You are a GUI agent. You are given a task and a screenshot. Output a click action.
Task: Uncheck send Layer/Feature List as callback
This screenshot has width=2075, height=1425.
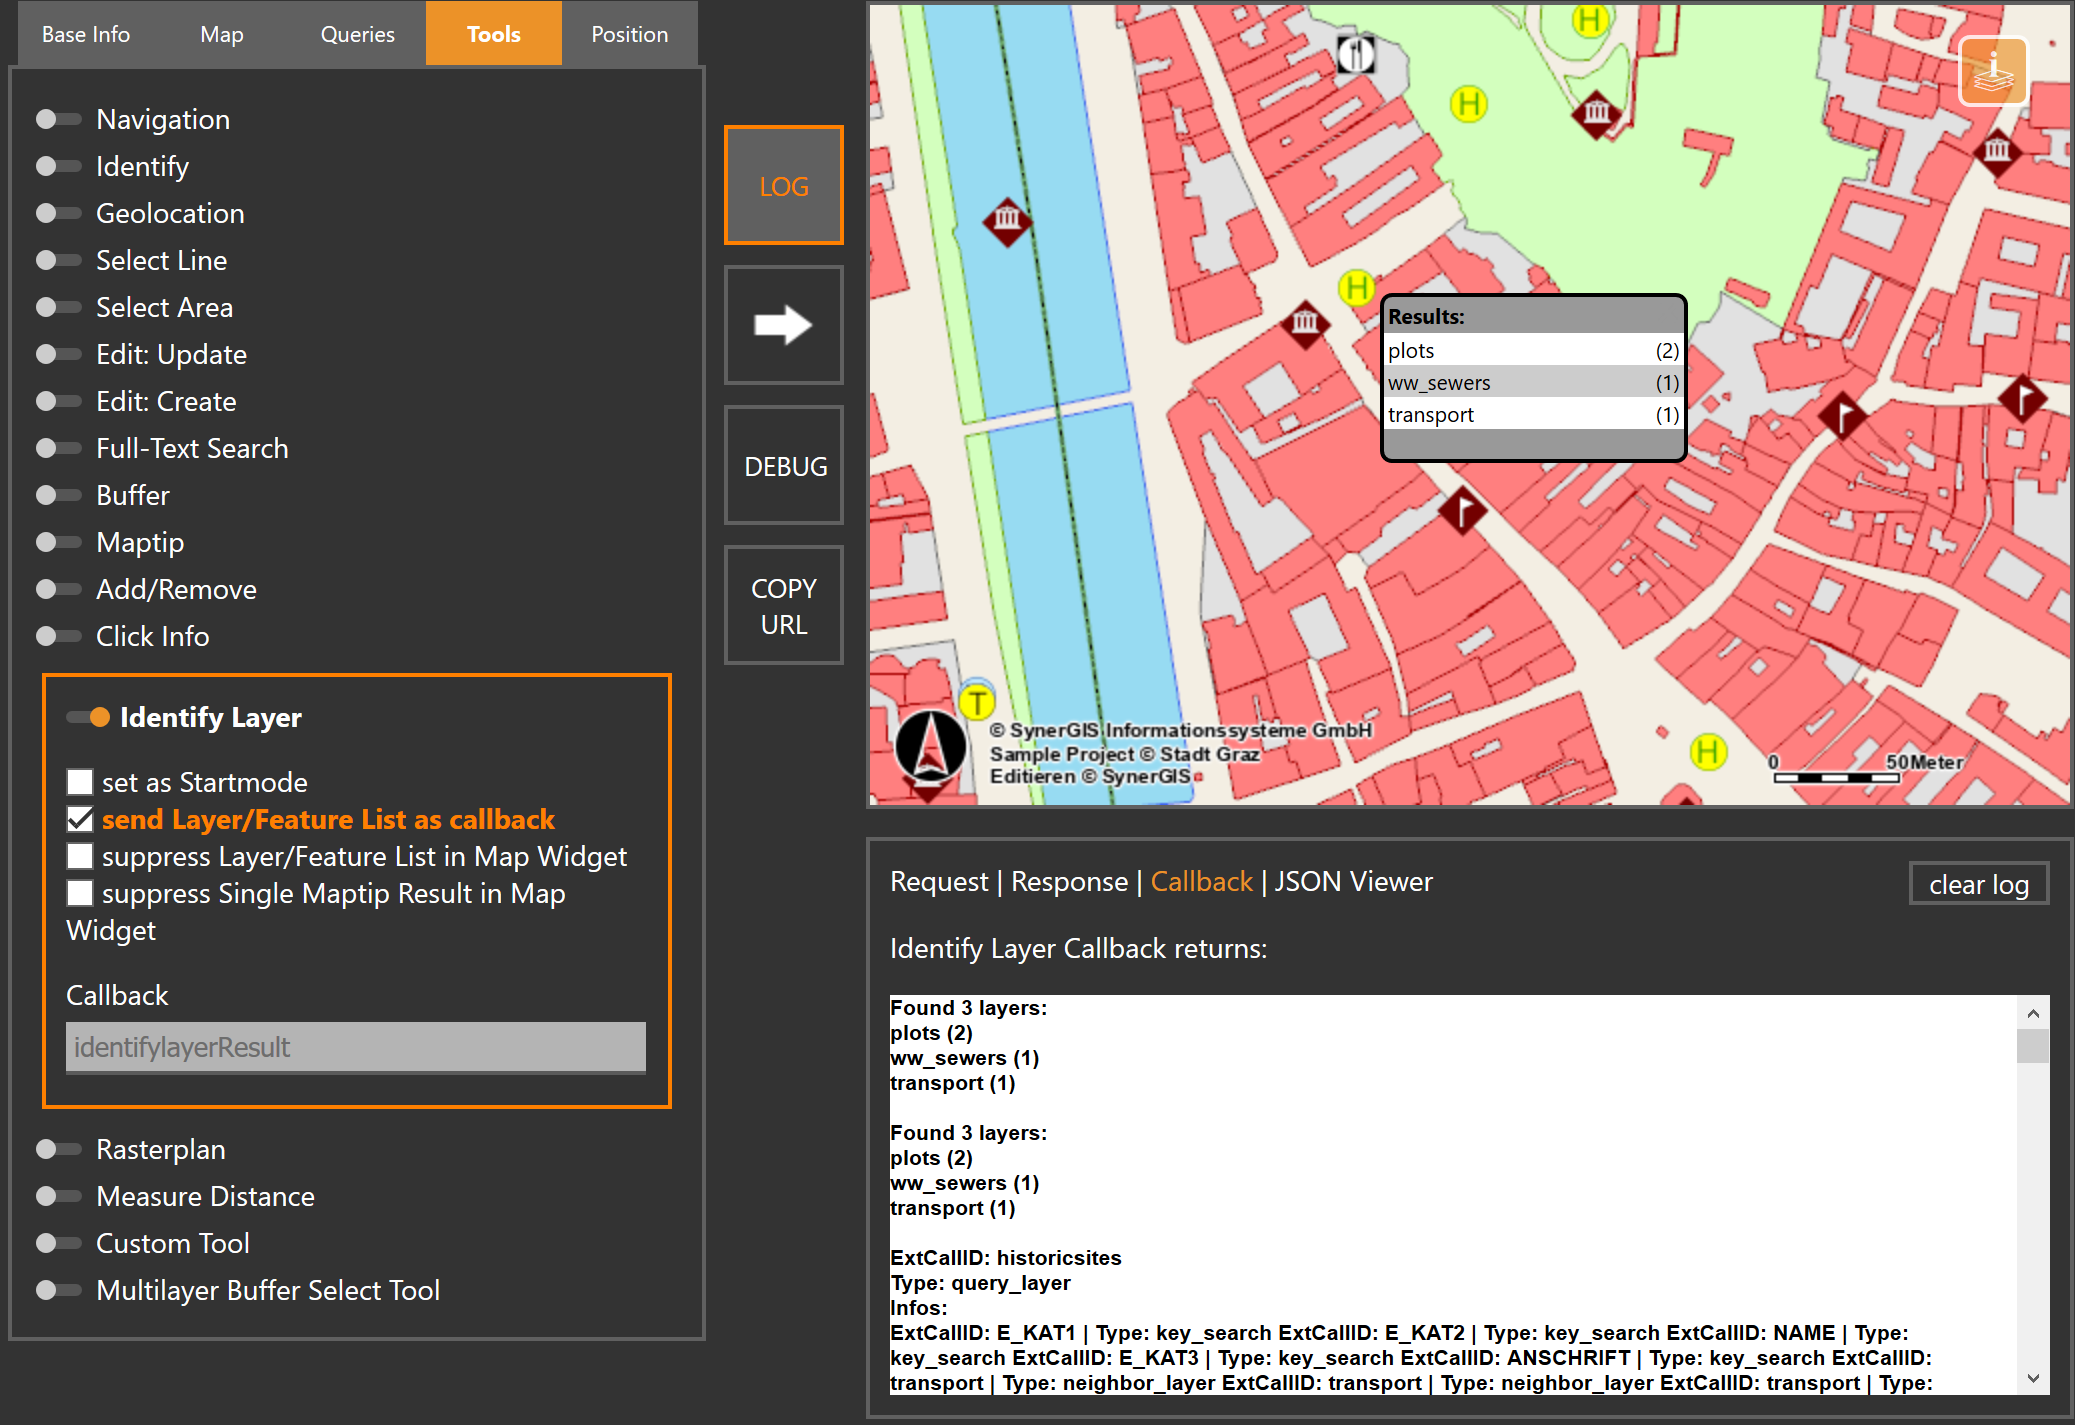pyautogui.click(x=80, y=819)
